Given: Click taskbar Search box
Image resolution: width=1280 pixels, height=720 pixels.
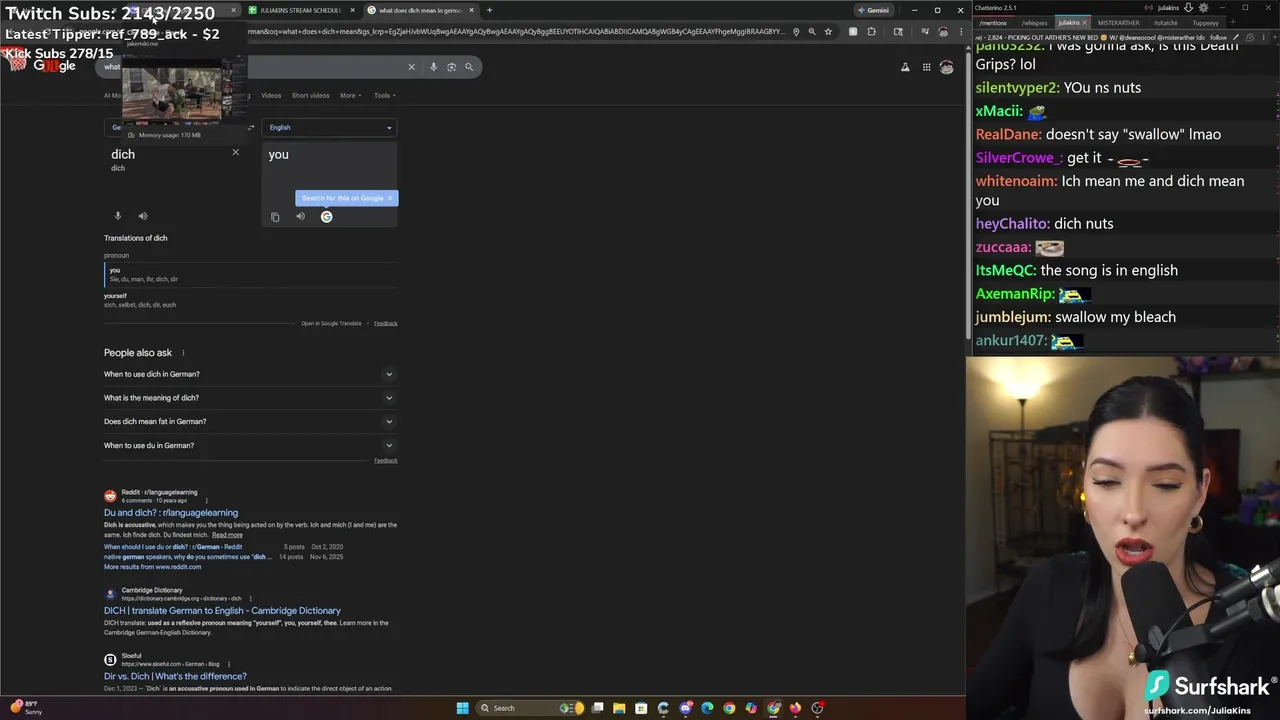Looking at the screenshot, I should point(530,708).
